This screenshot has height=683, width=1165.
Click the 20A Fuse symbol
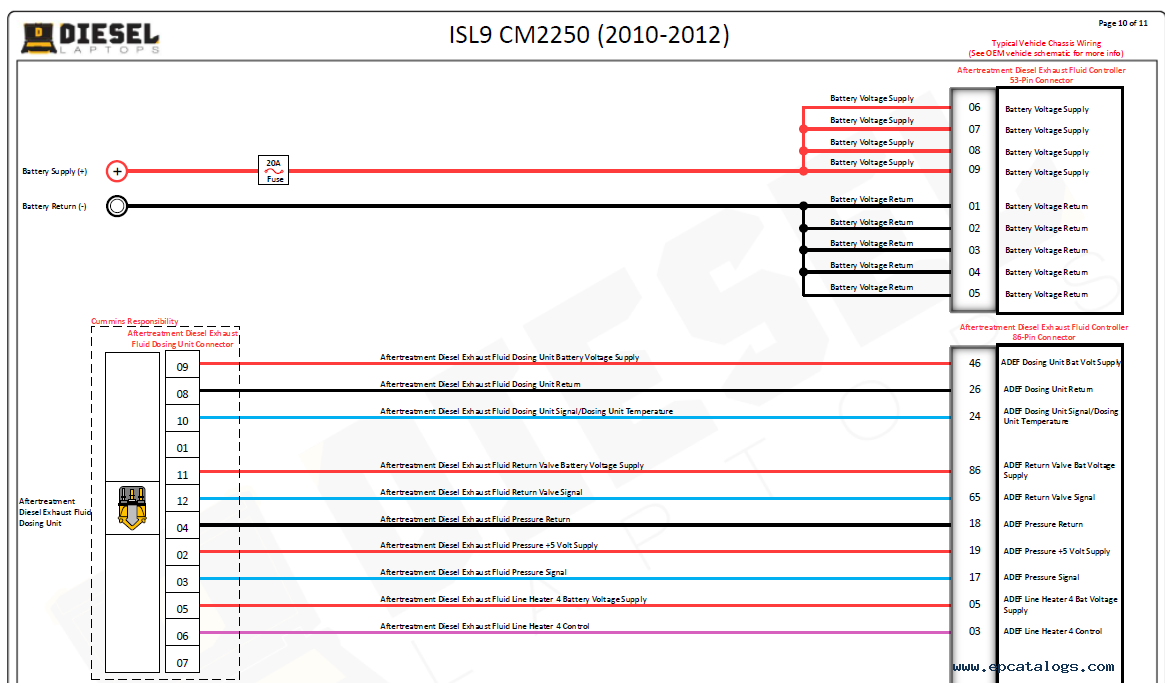coord(273,170)
